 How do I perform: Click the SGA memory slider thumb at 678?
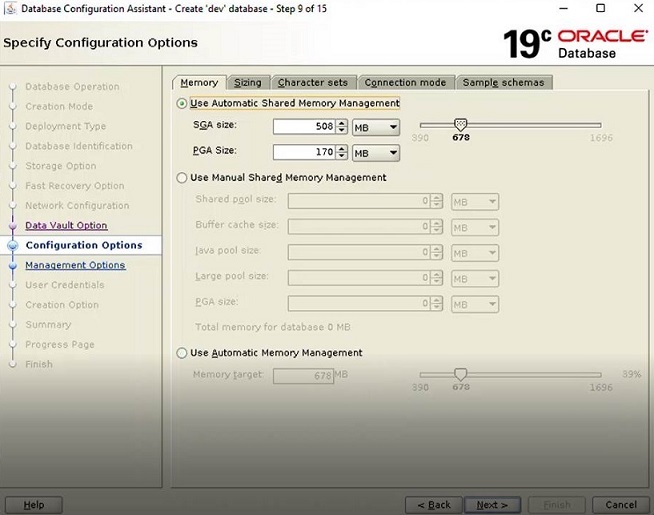460,124
